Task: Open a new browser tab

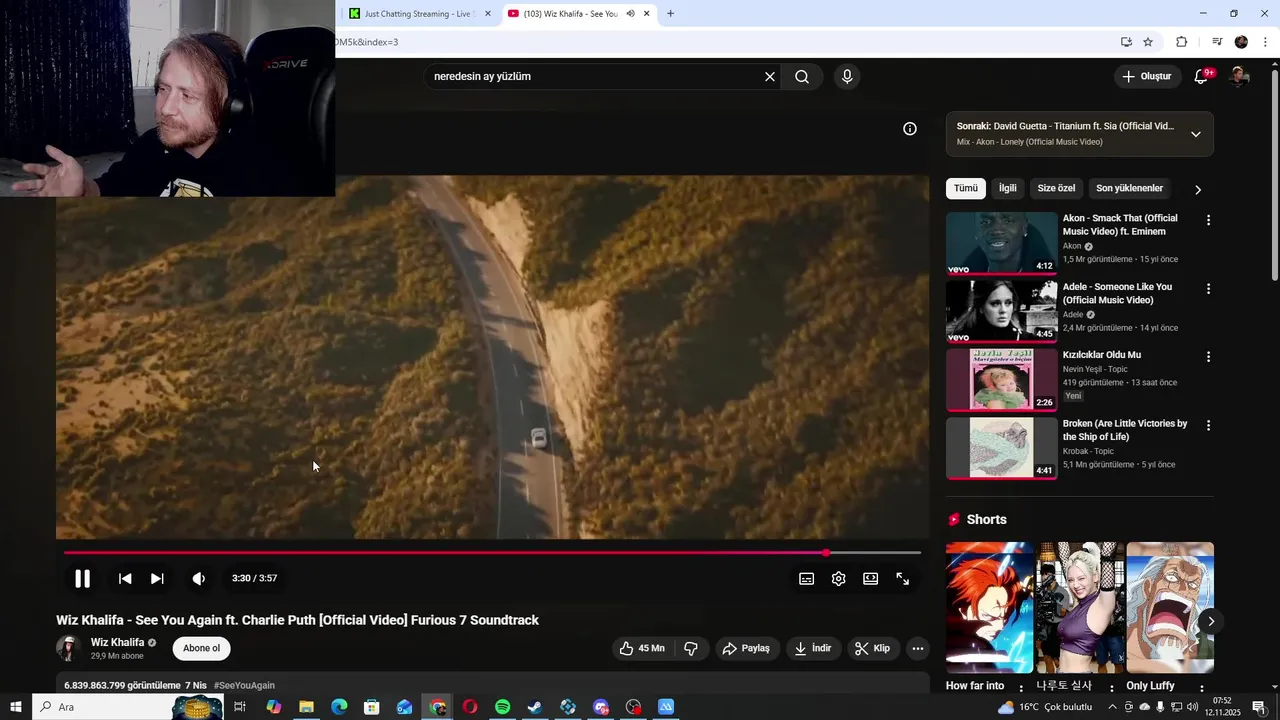Action: (x=670, y=14)
